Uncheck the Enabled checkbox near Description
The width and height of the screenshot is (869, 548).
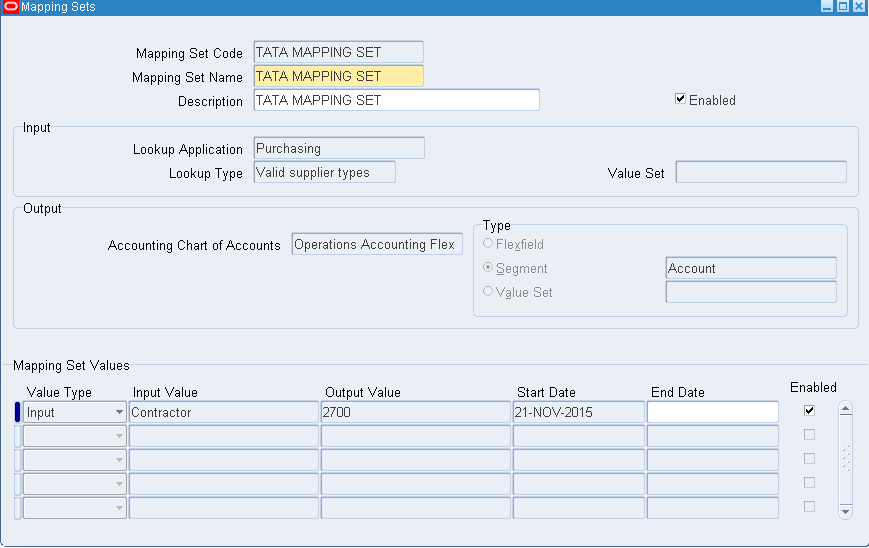pyautogui.click(x=681, y=100)
